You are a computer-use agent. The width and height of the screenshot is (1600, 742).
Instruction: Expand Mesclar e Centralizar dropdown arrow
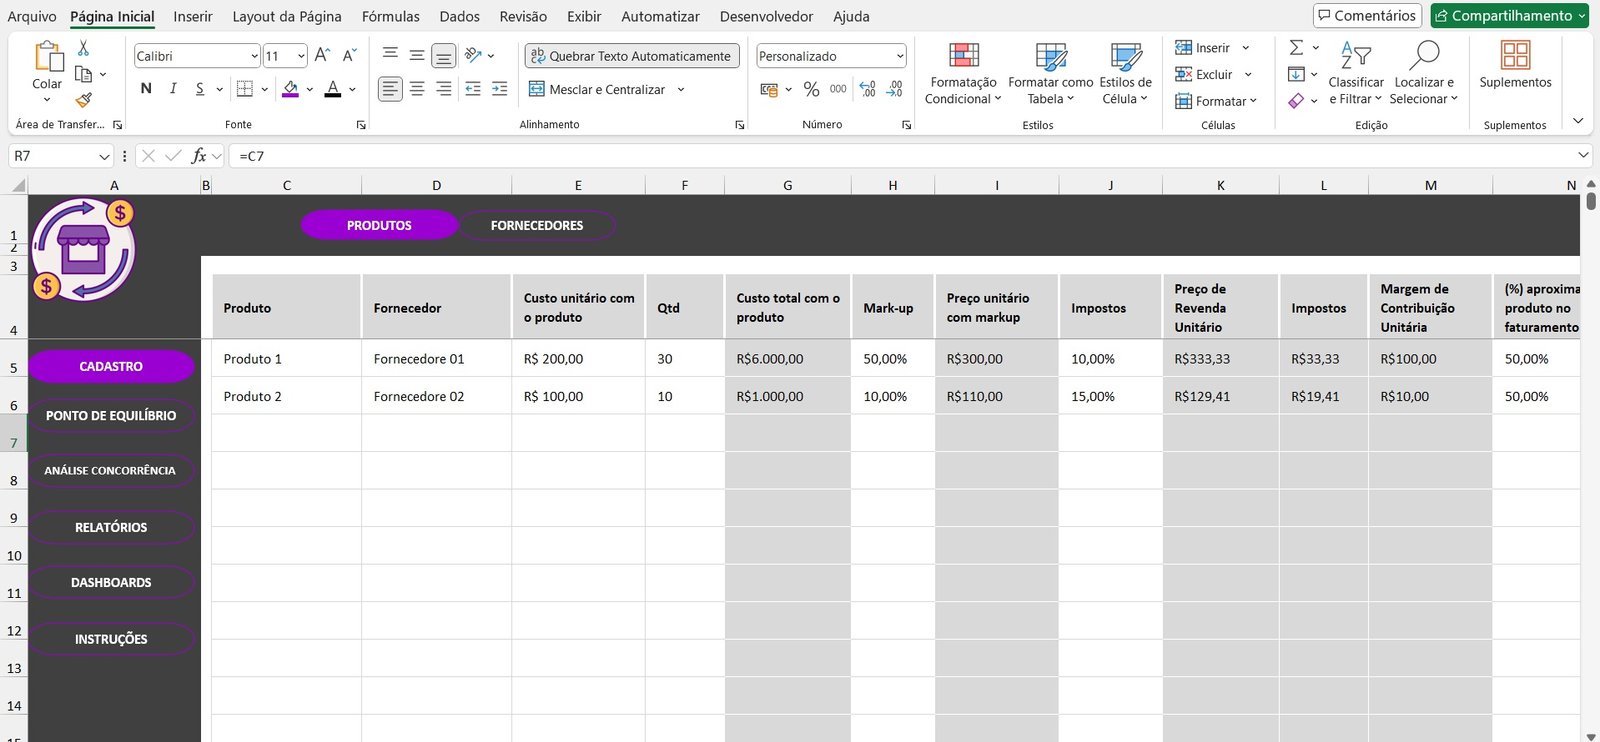681,89
